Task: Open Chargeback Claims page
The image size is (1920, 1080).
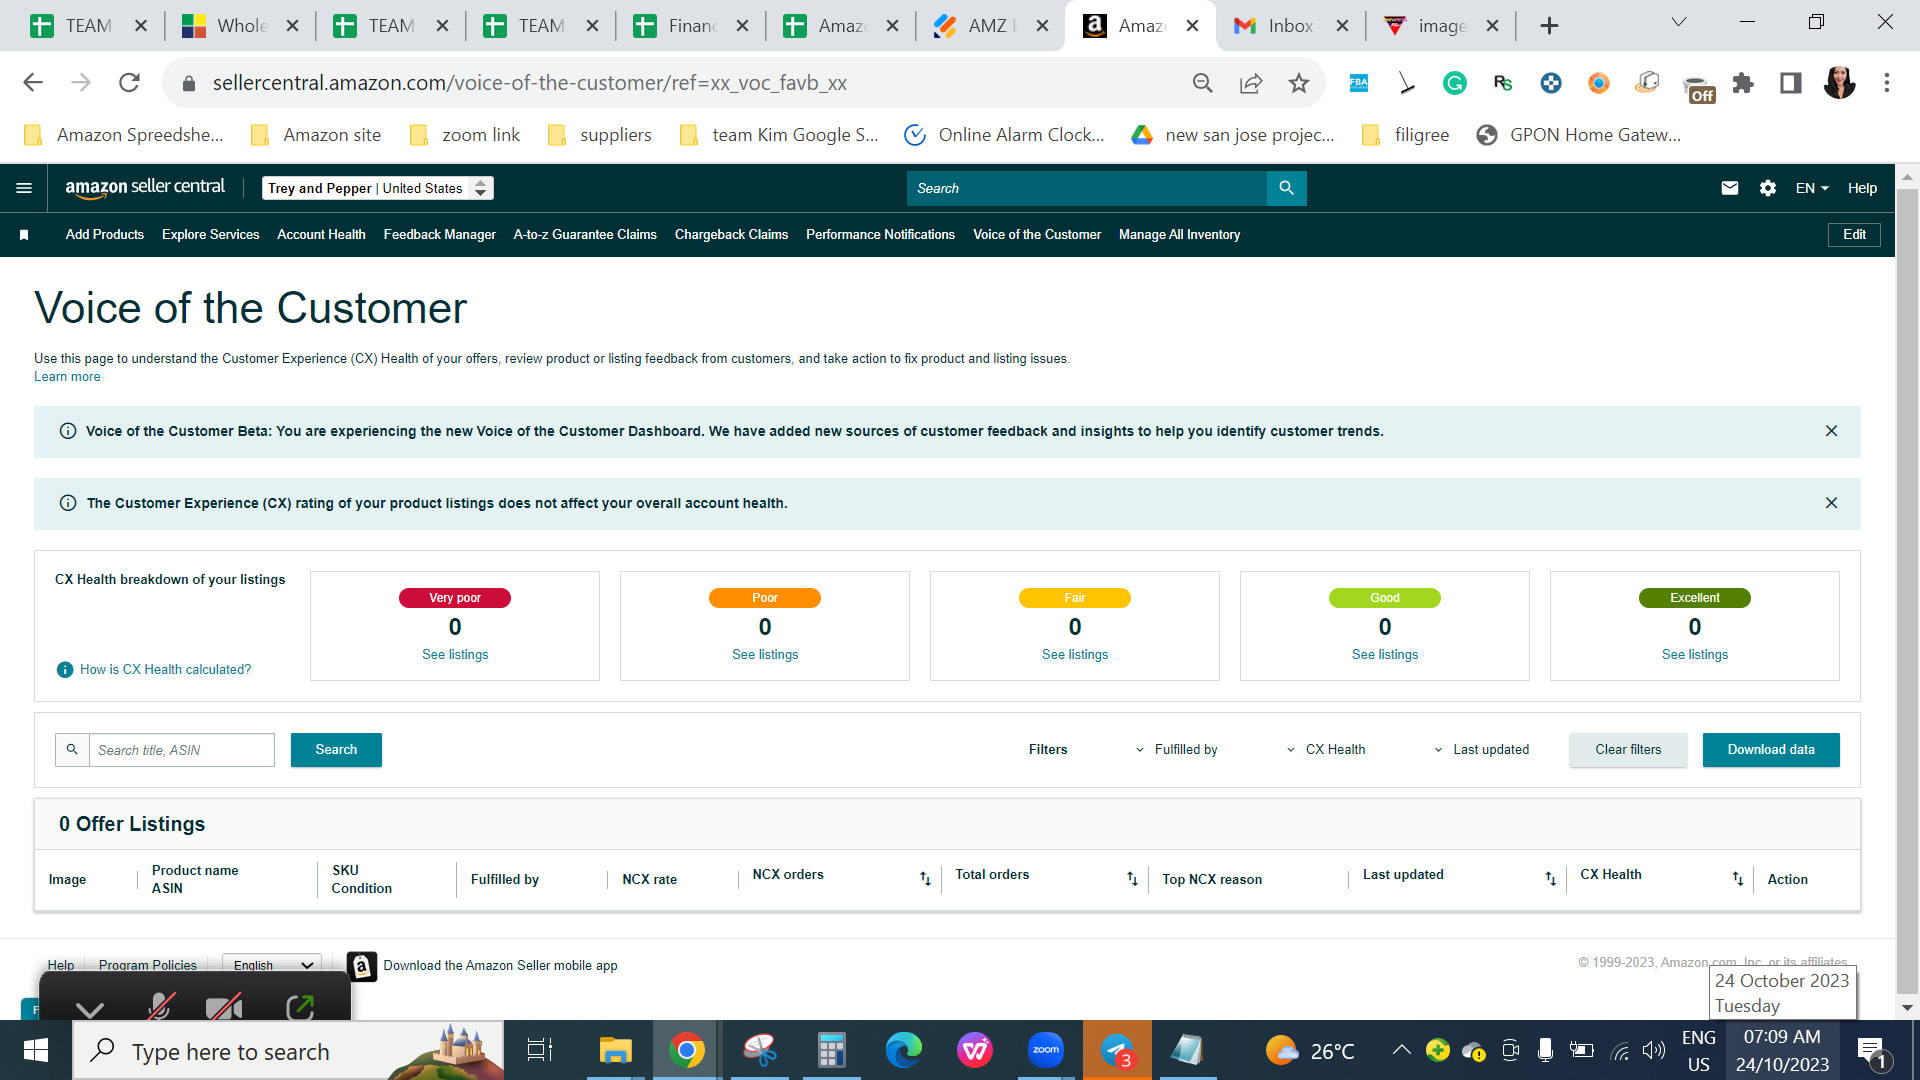Action: point(731,235)
